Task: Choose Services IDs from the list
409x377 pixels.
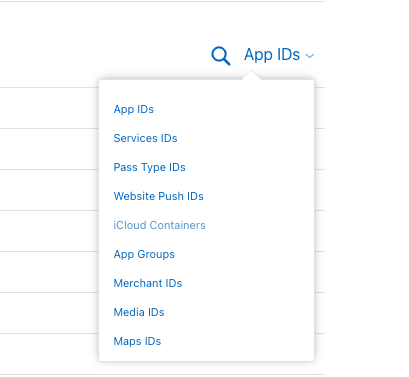Action: click(145, 138)
